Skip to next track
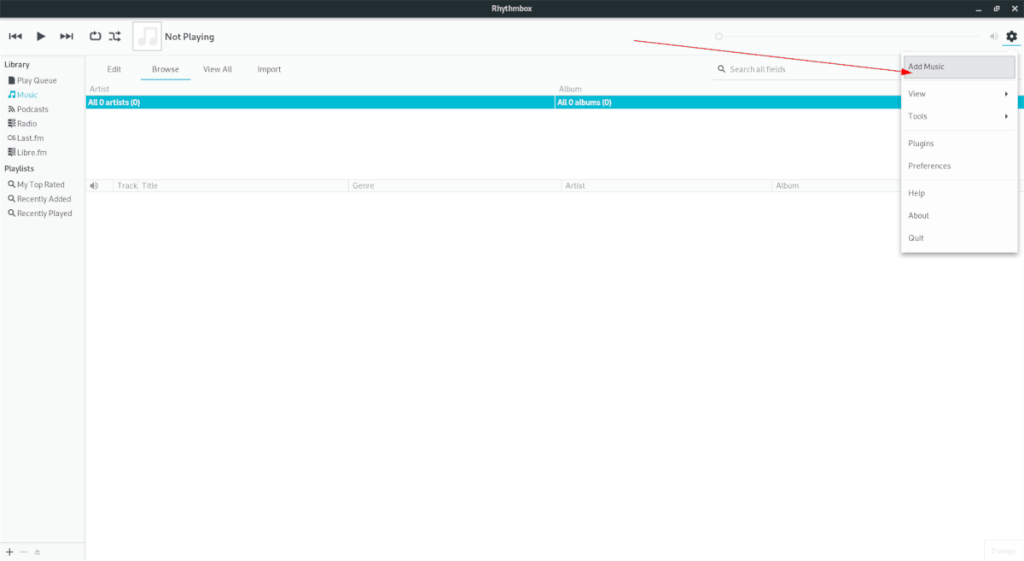This screenshot has height=561, width=1024. (x=67, y=36)
